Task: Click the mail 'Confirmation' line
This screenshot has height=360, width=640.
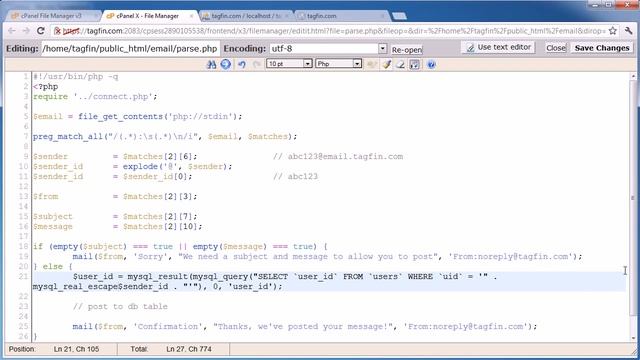Action: point(305,327)
